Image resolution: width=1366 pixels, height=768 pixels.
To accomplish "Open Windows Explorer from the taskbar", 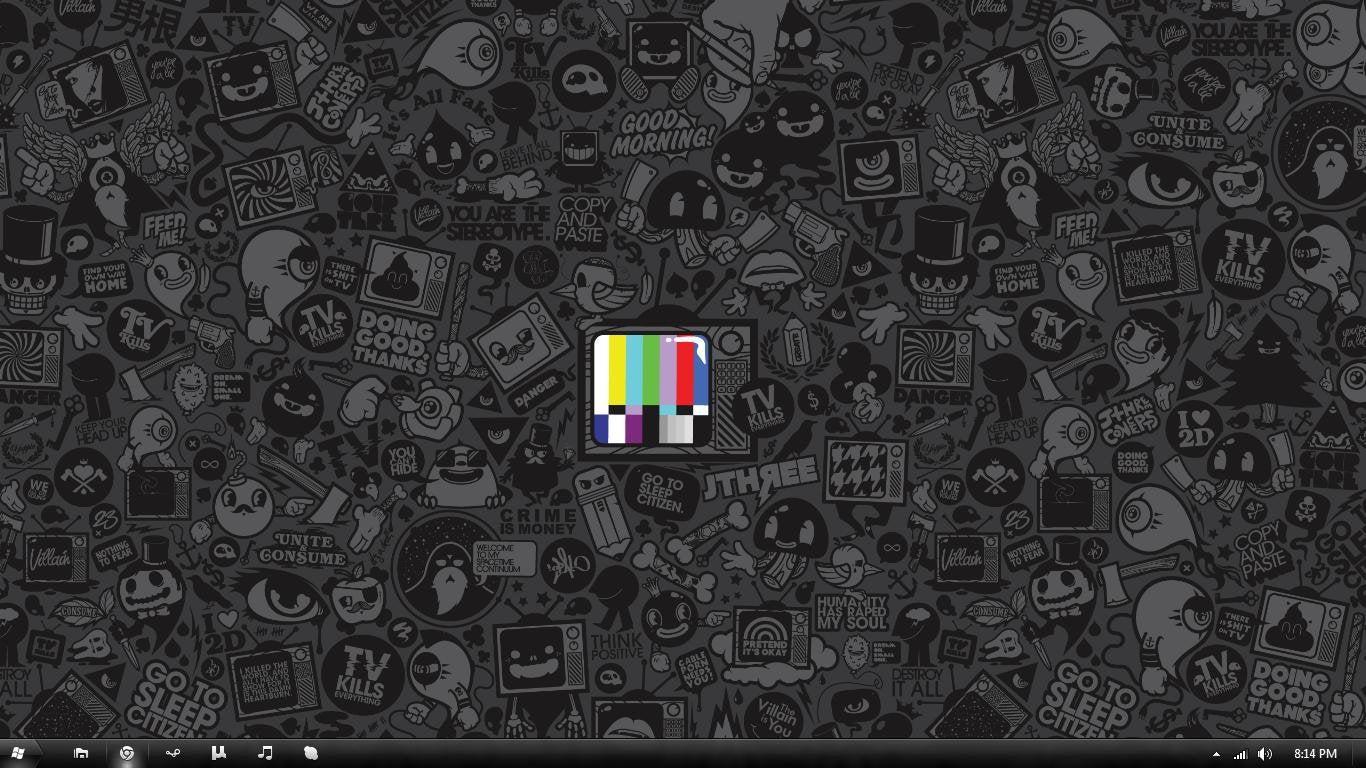I will click(81, 753).
